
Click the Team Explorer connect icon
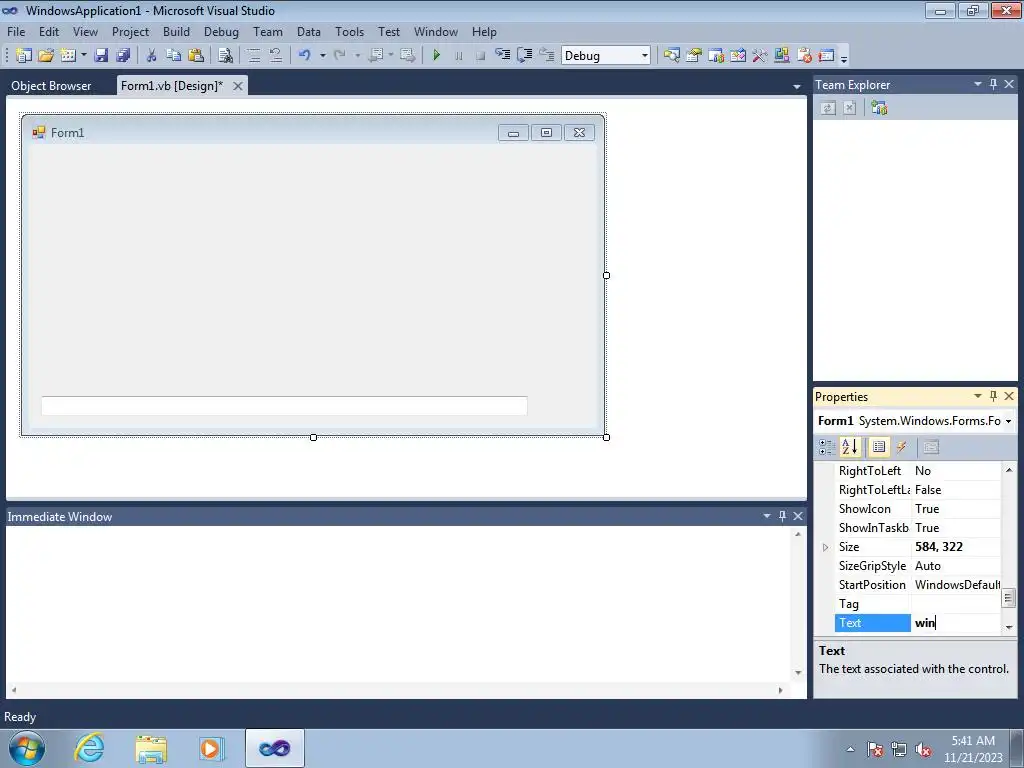[879, 108]
